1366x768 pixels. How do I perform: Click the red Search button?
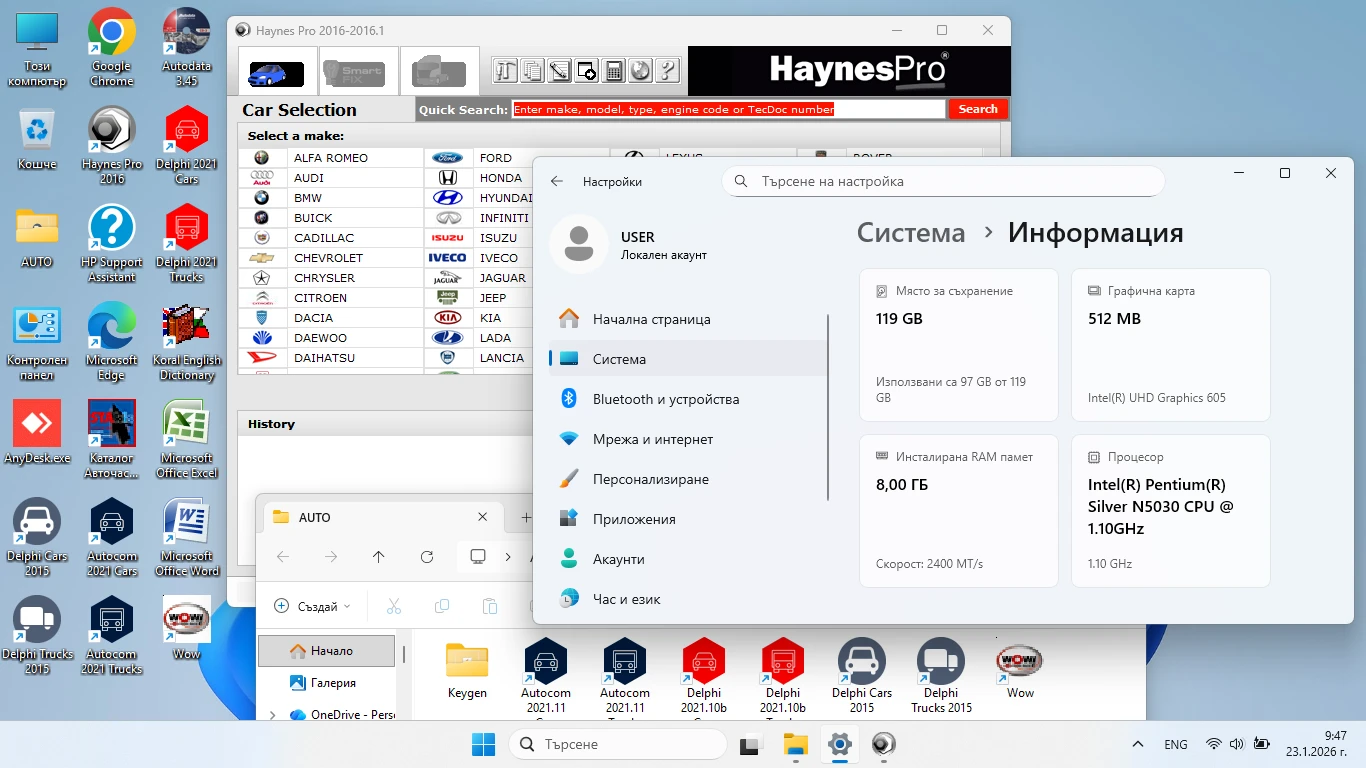pyautogui.click(x=977, y=109)
